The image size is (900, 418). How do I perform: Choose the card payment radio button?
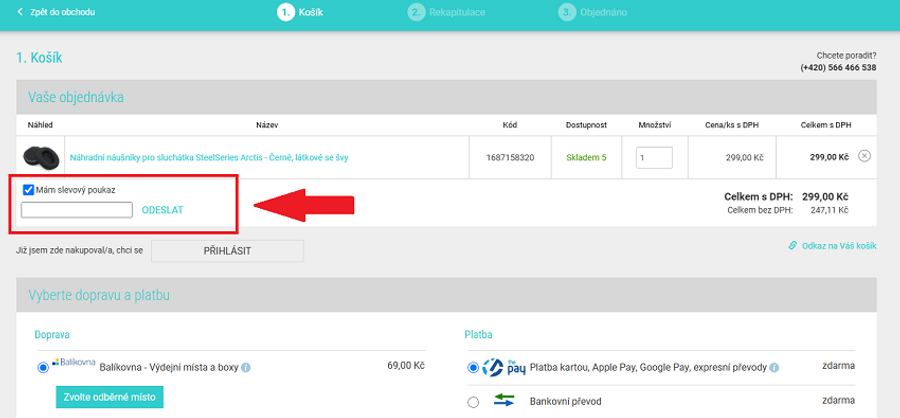(474, 368)
